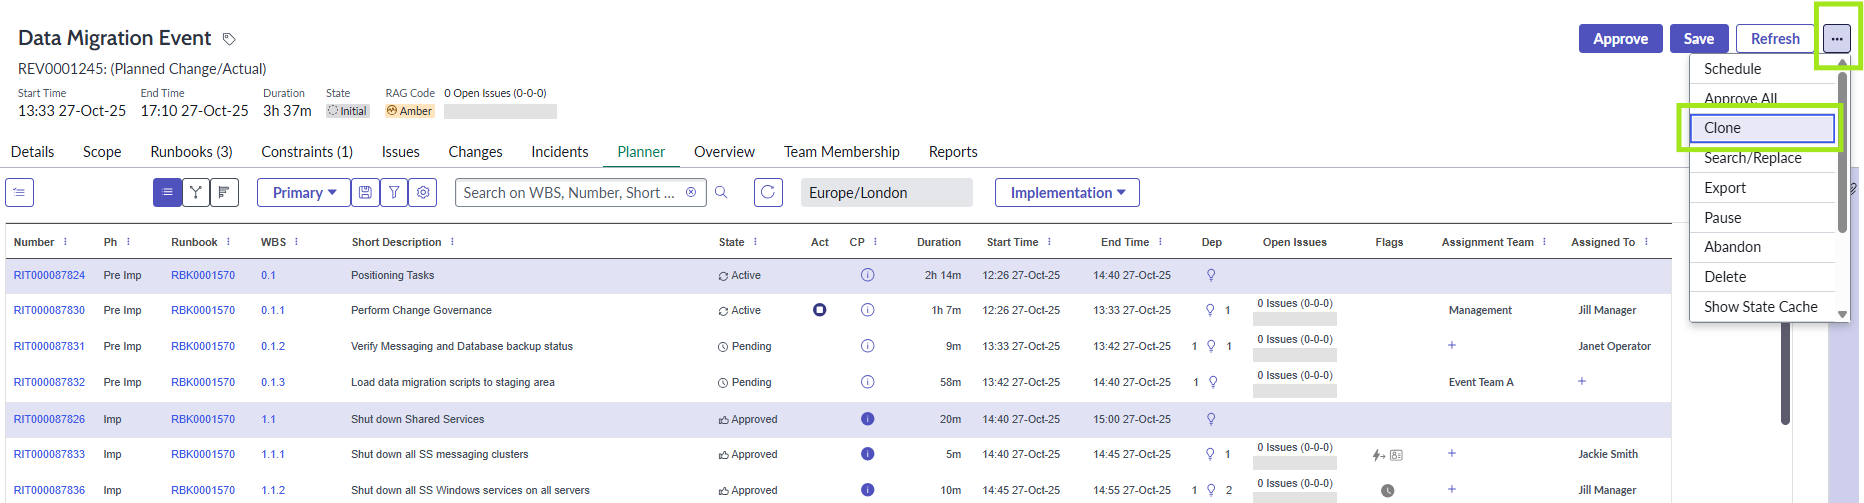The height and width of the screenshot is (503, 1864).
Task: Open the filter funnel icon in toolbar
Action: click(395, 192)
